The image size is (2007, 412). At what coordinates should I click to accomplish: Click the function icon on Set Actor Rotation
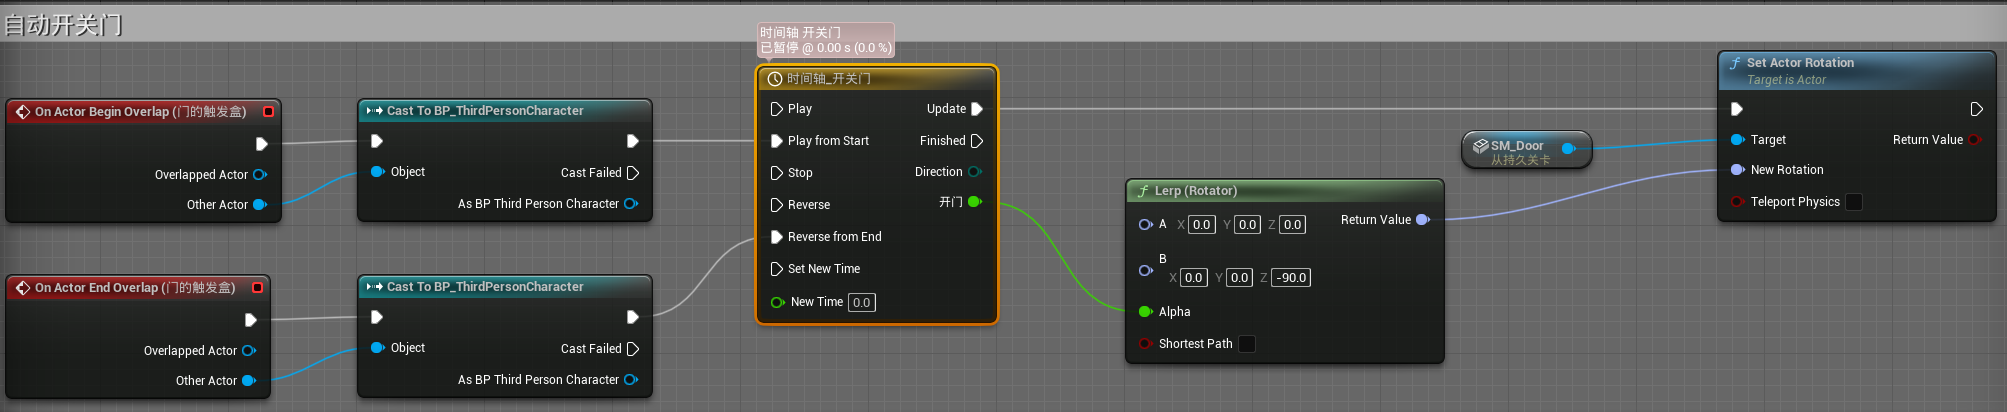point(1735,63)
